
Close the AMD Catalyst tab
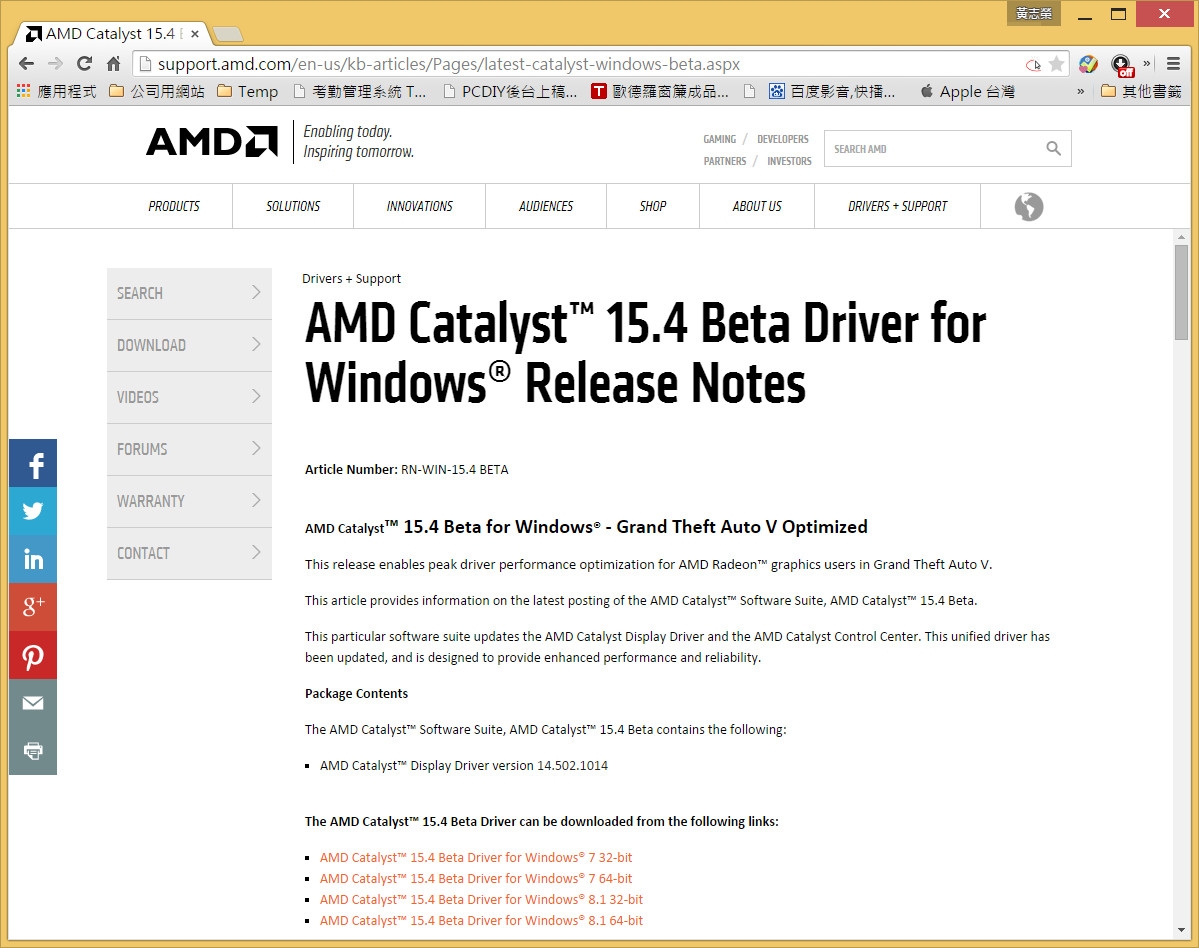click(x=195, y=34)
